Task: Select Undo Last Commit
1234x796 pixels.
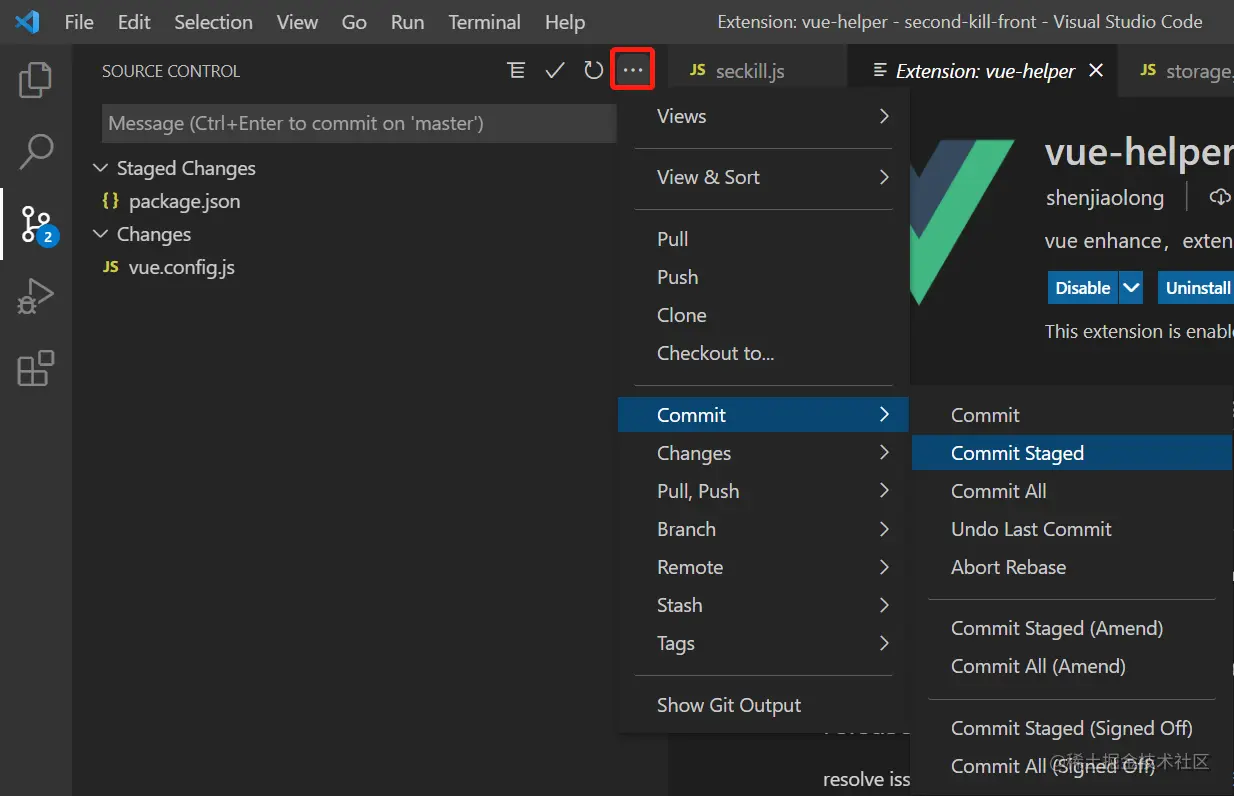Action: [x=1072, y=529]
